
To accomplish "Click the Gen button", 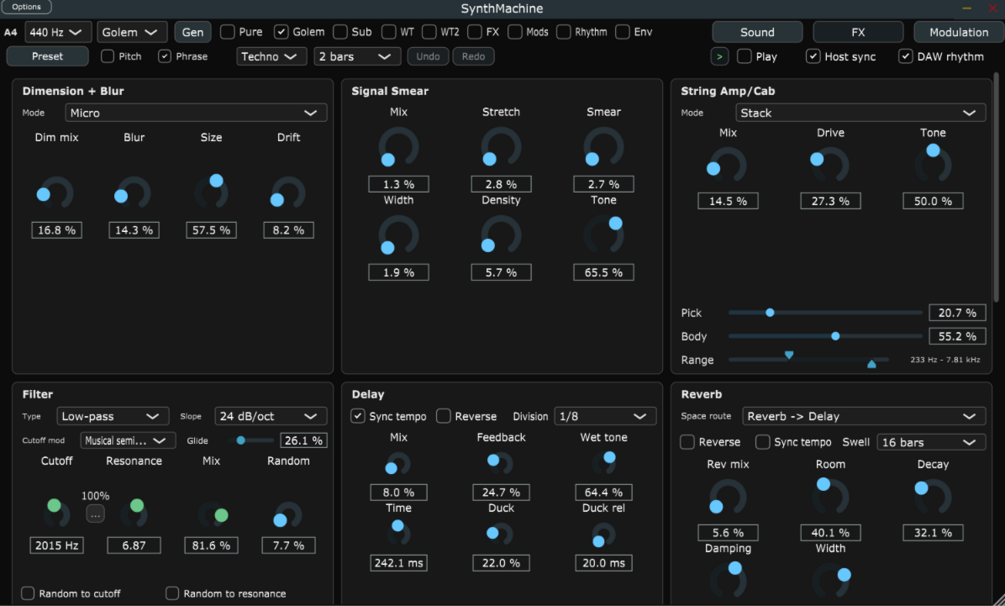I will click(x=192, y=32).
